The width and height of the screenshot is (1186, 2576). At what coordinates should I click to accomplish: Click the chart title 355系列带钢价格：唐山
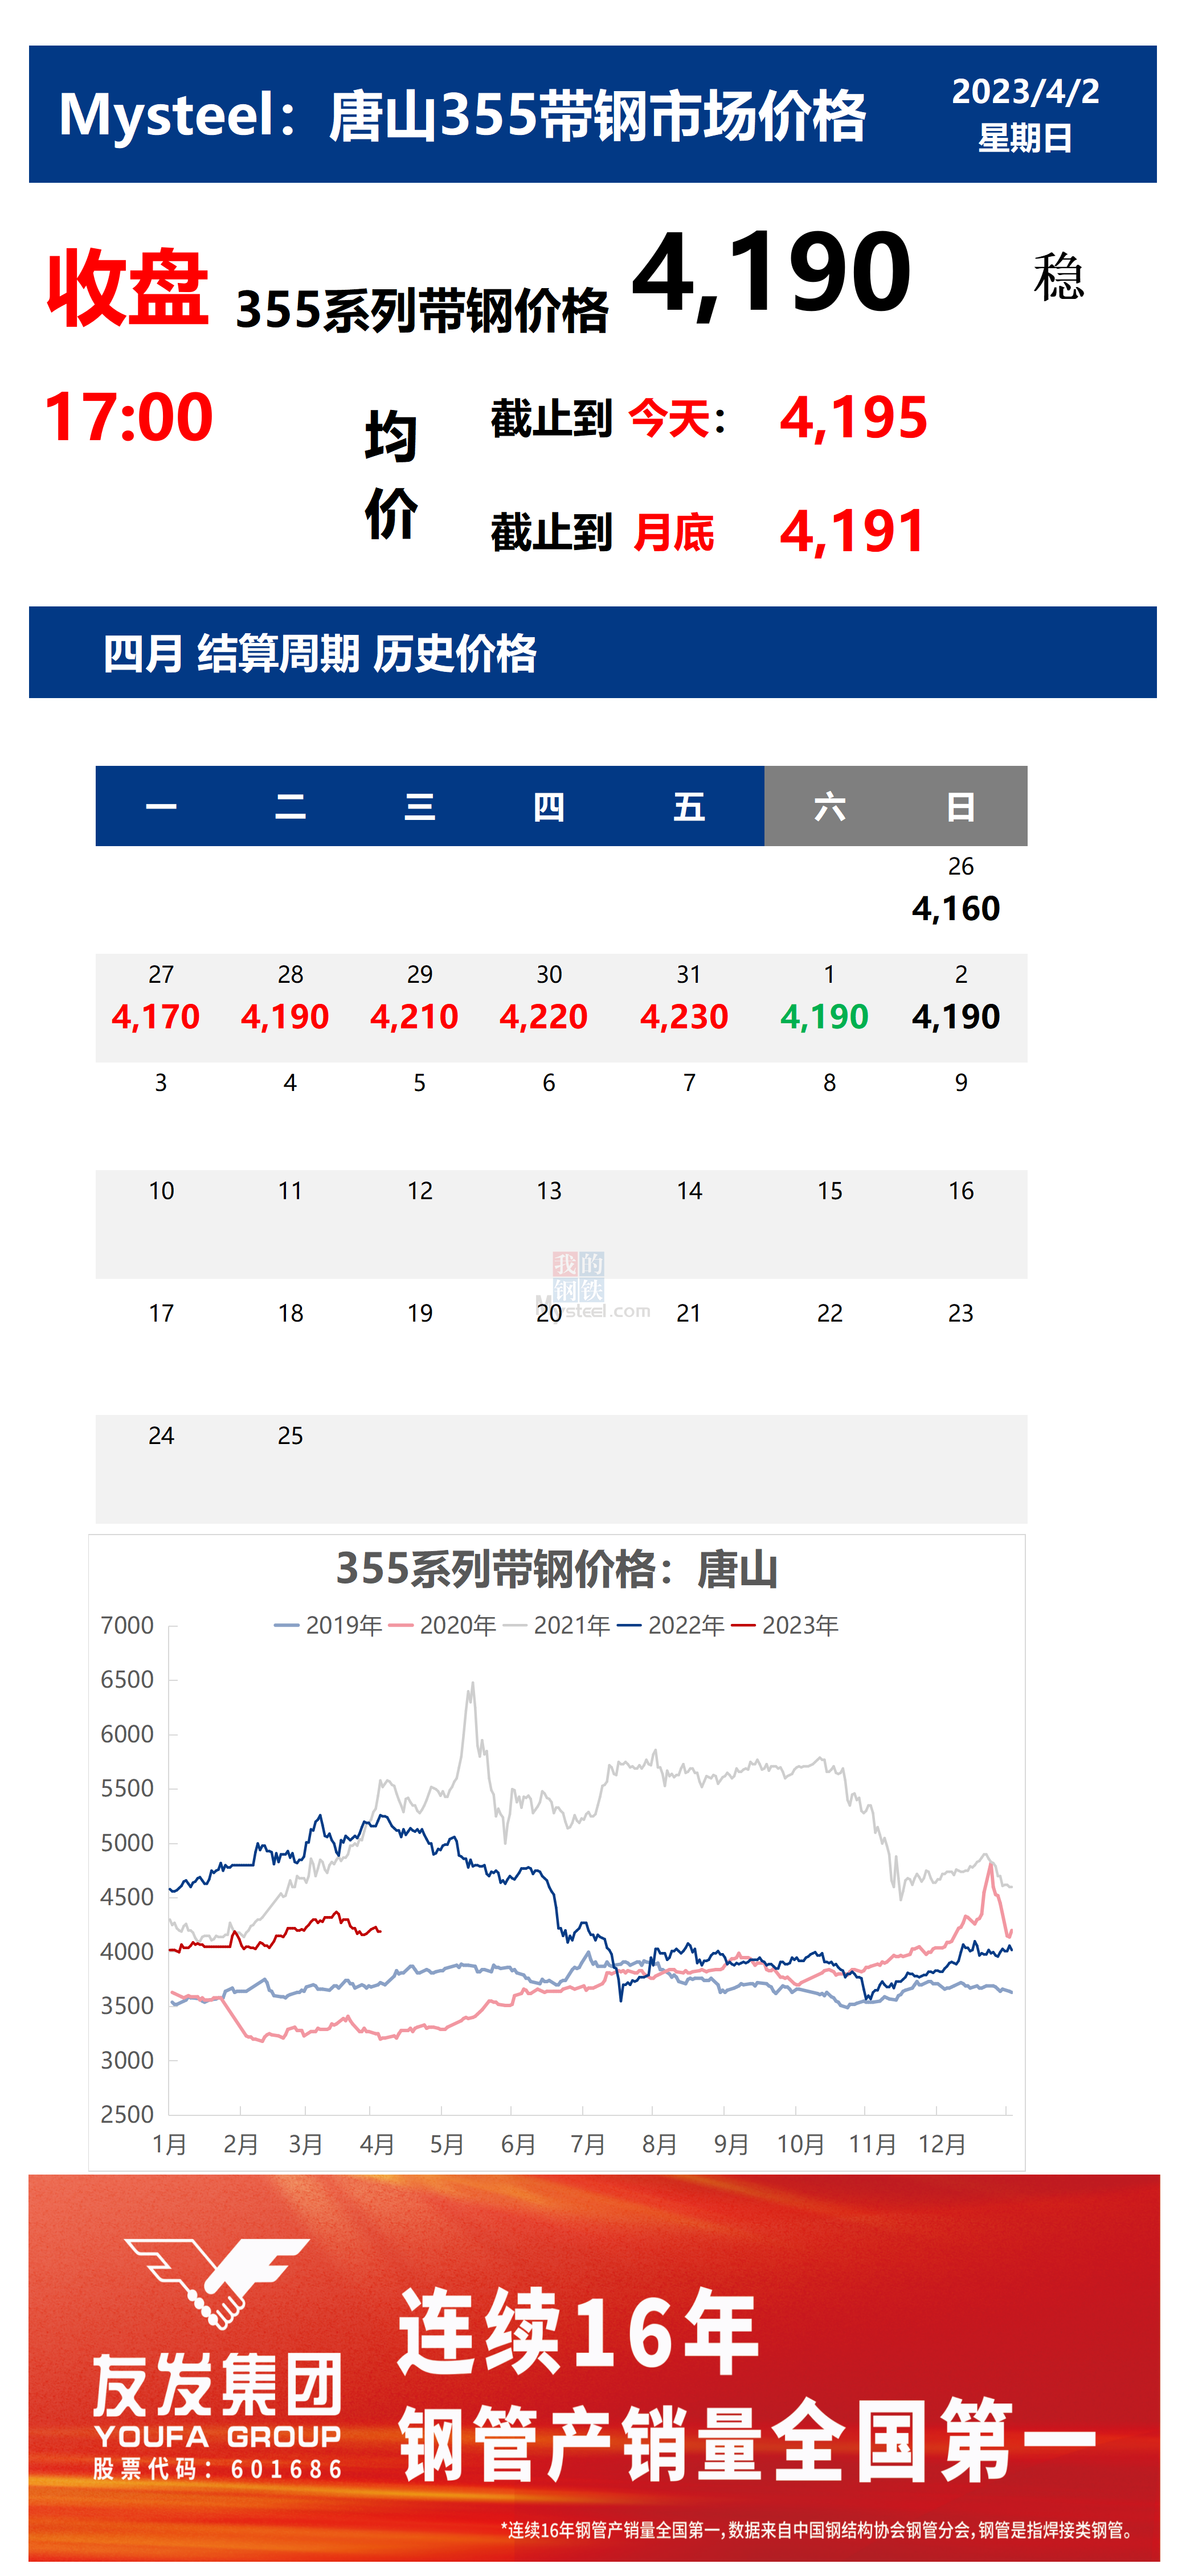557,1570
